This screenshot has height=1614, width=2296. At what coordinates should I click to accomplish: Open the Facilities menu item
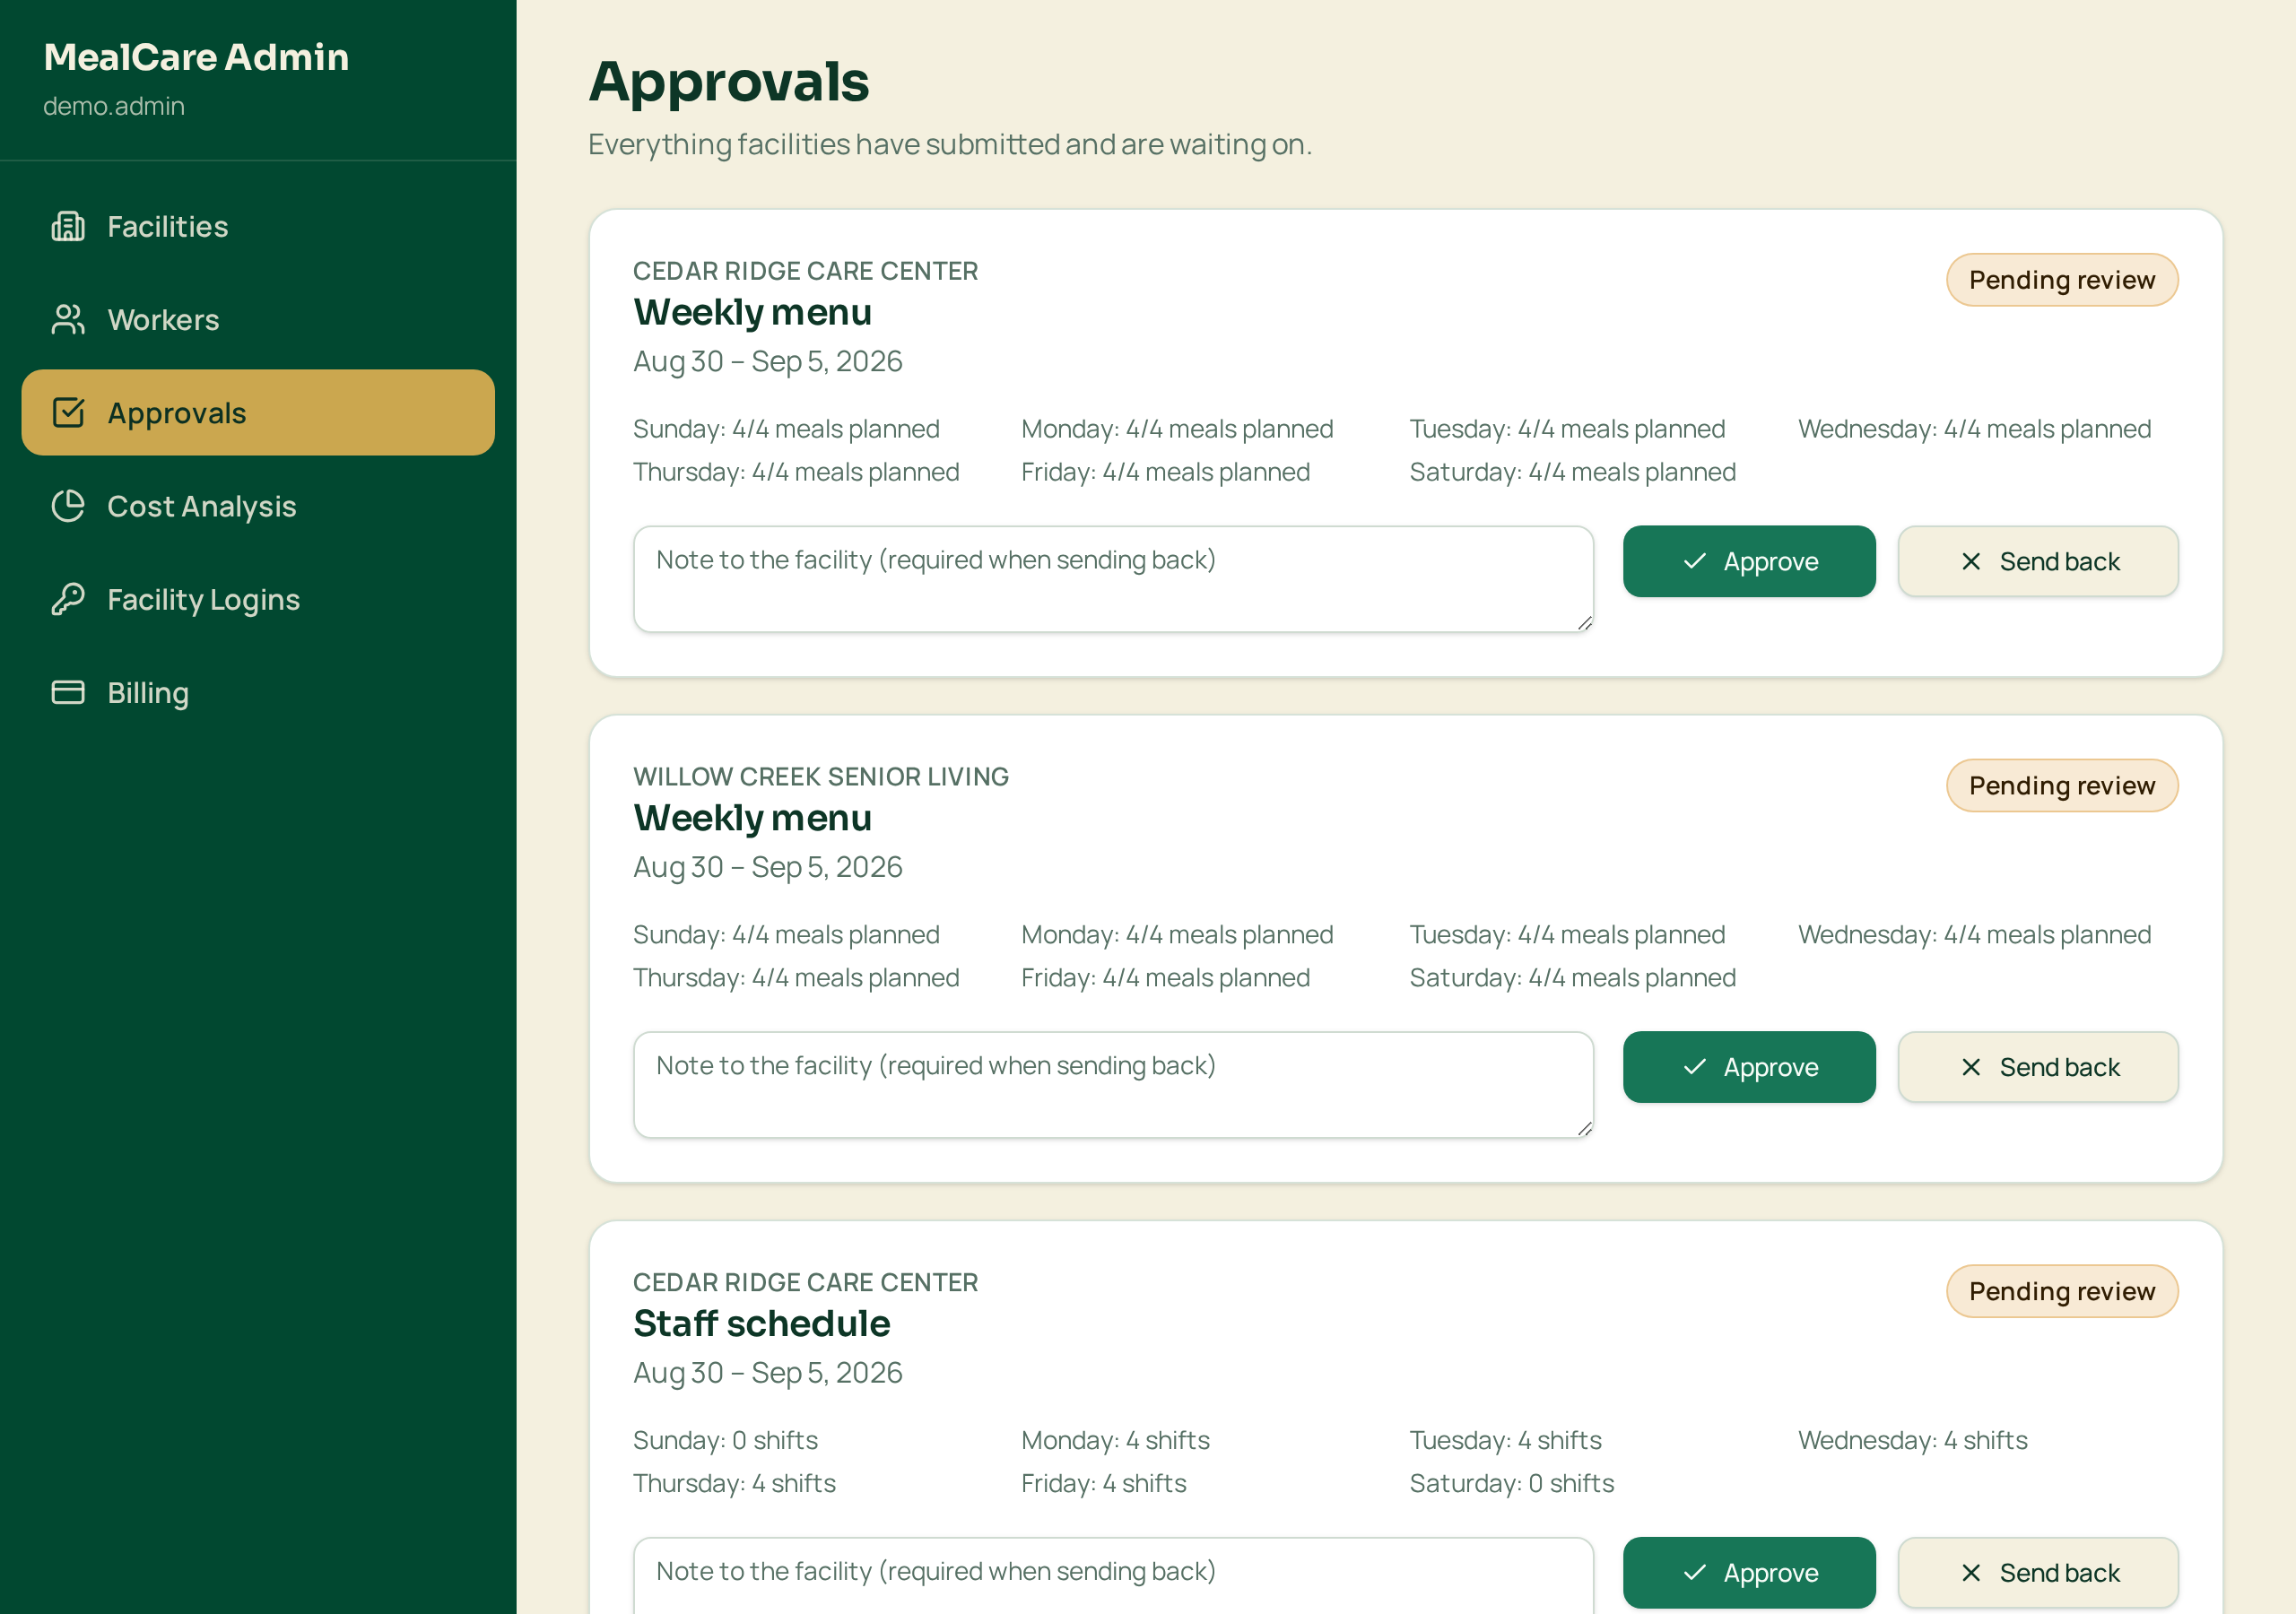(258, 227)
